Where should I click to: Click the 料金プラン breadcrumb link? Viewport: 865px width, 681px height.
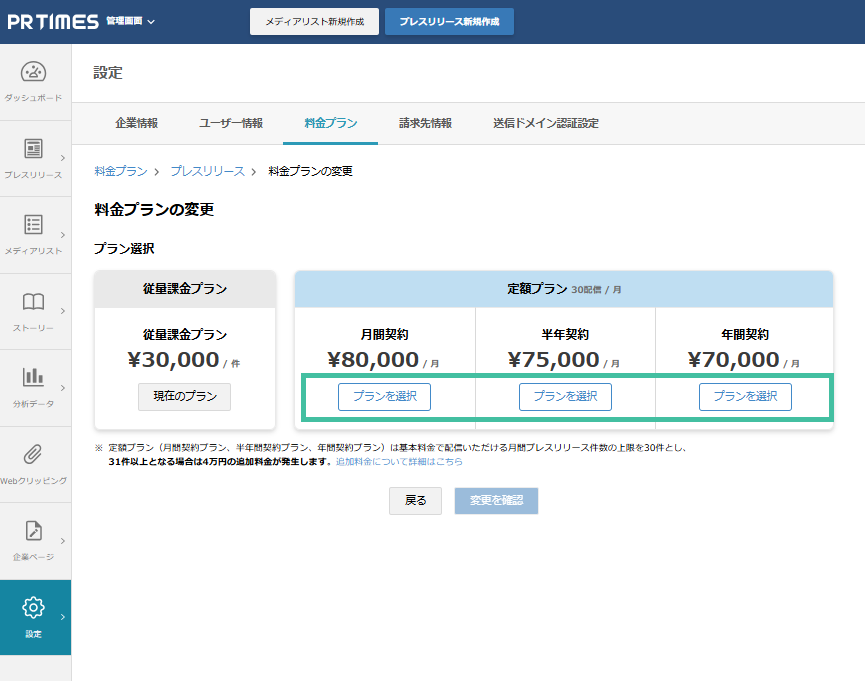[x=120, y=171]
